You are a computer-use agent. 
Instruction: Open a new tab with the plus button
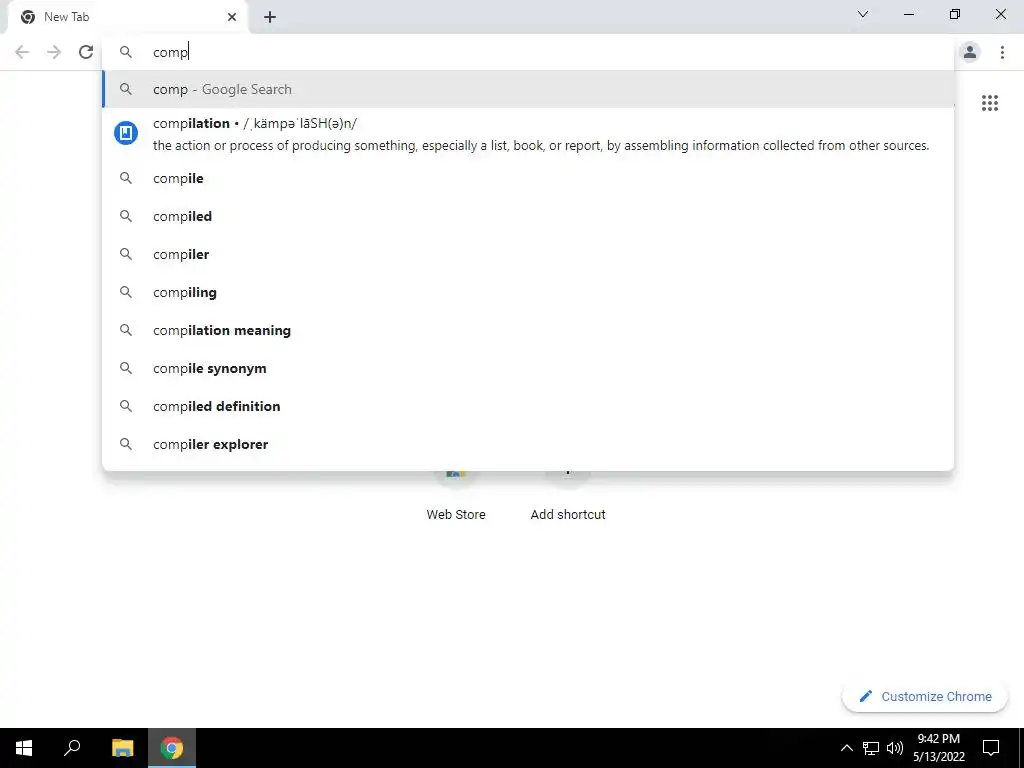[270, 17]
